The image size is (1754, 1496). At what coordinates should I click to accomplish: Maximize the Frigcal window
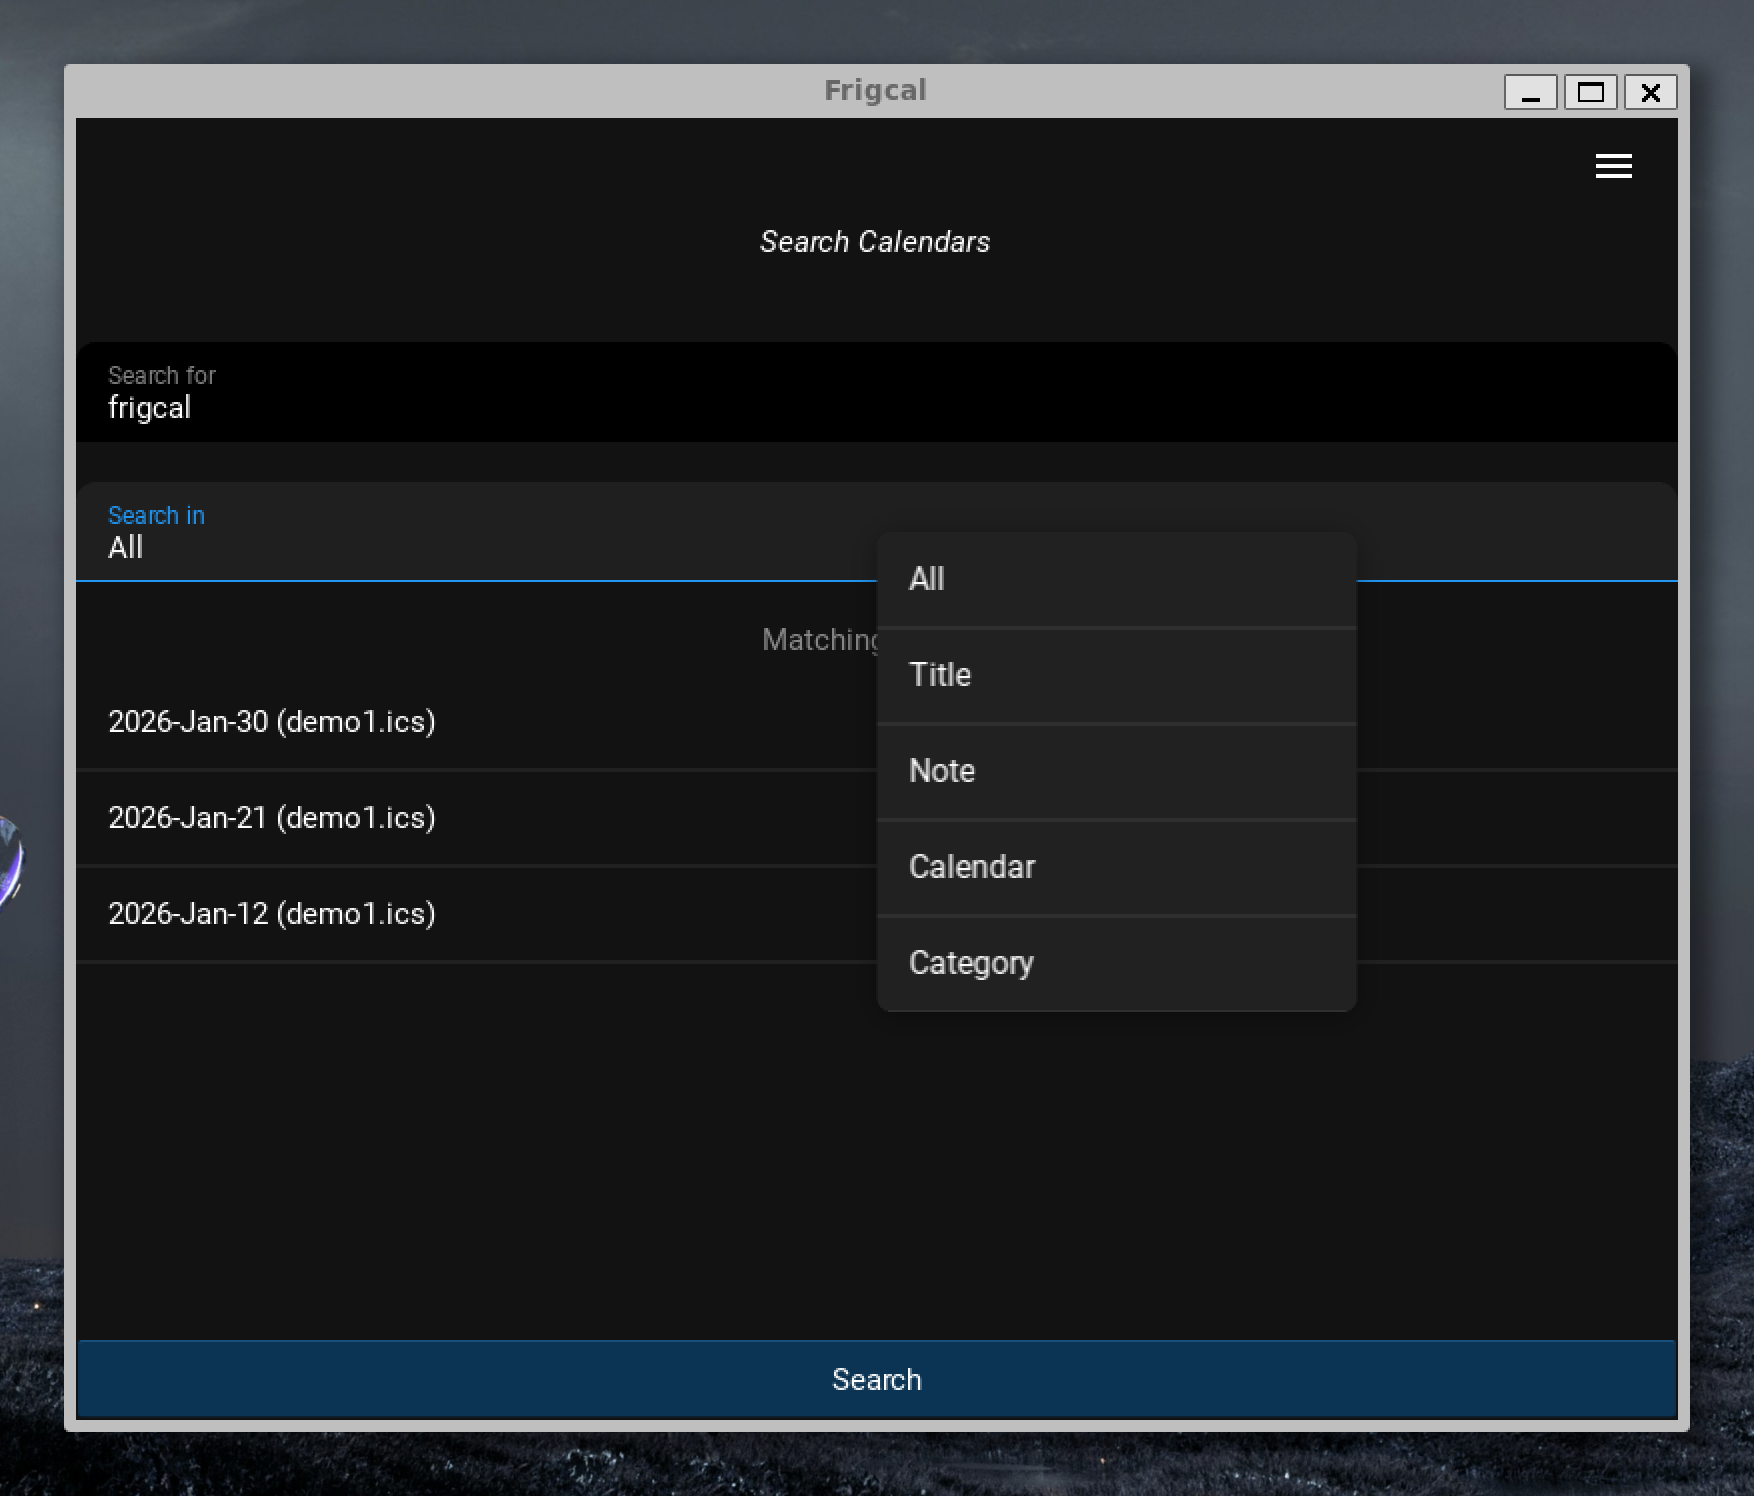coord(1590,93)
